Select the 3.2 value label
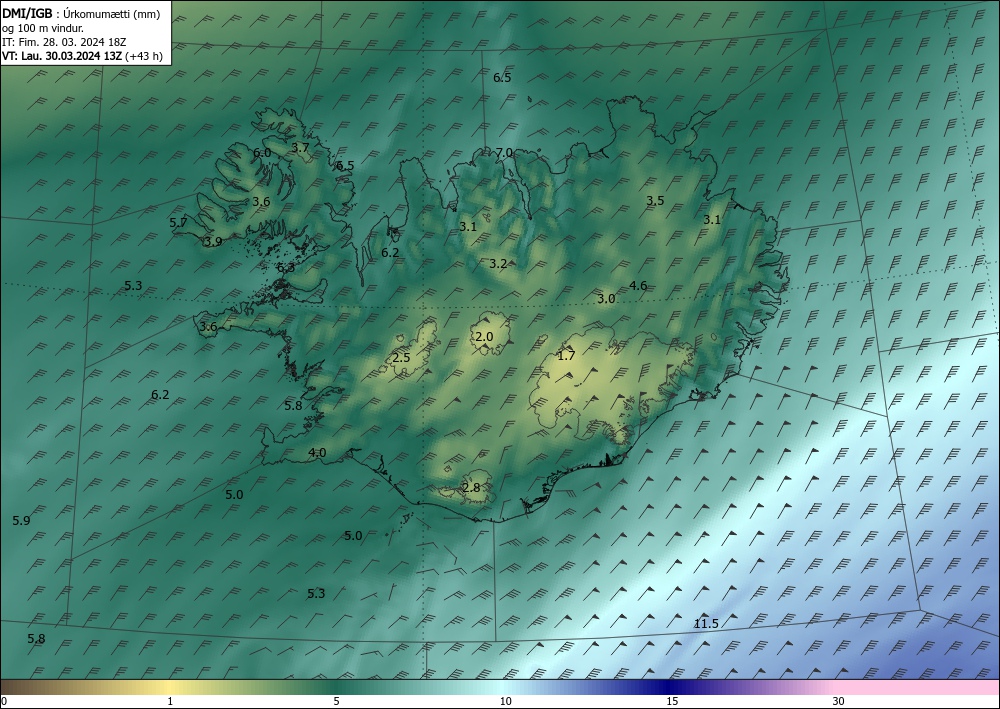Screen dimensions: 1000x709 coord(498,263)
